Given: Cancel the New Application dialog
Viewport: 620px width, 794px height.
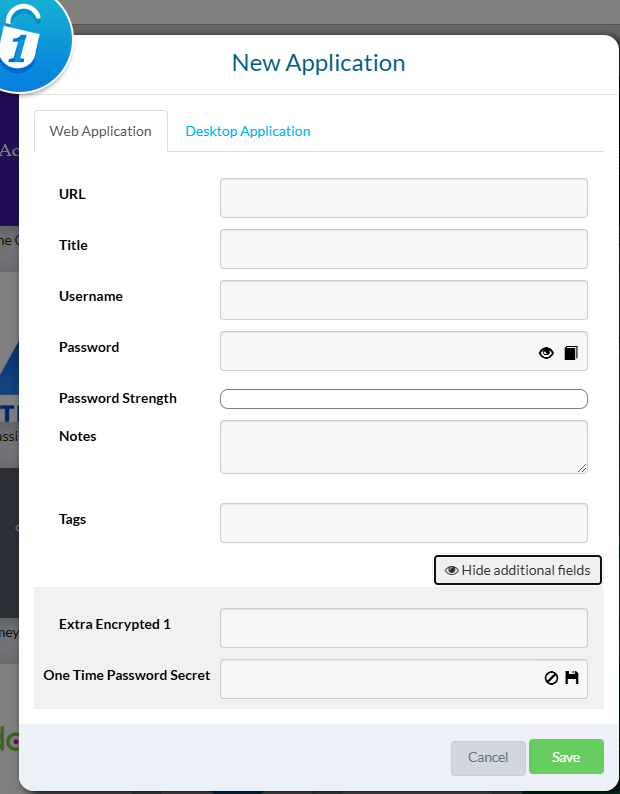Looking at the screenshot, I should (488, 758).
